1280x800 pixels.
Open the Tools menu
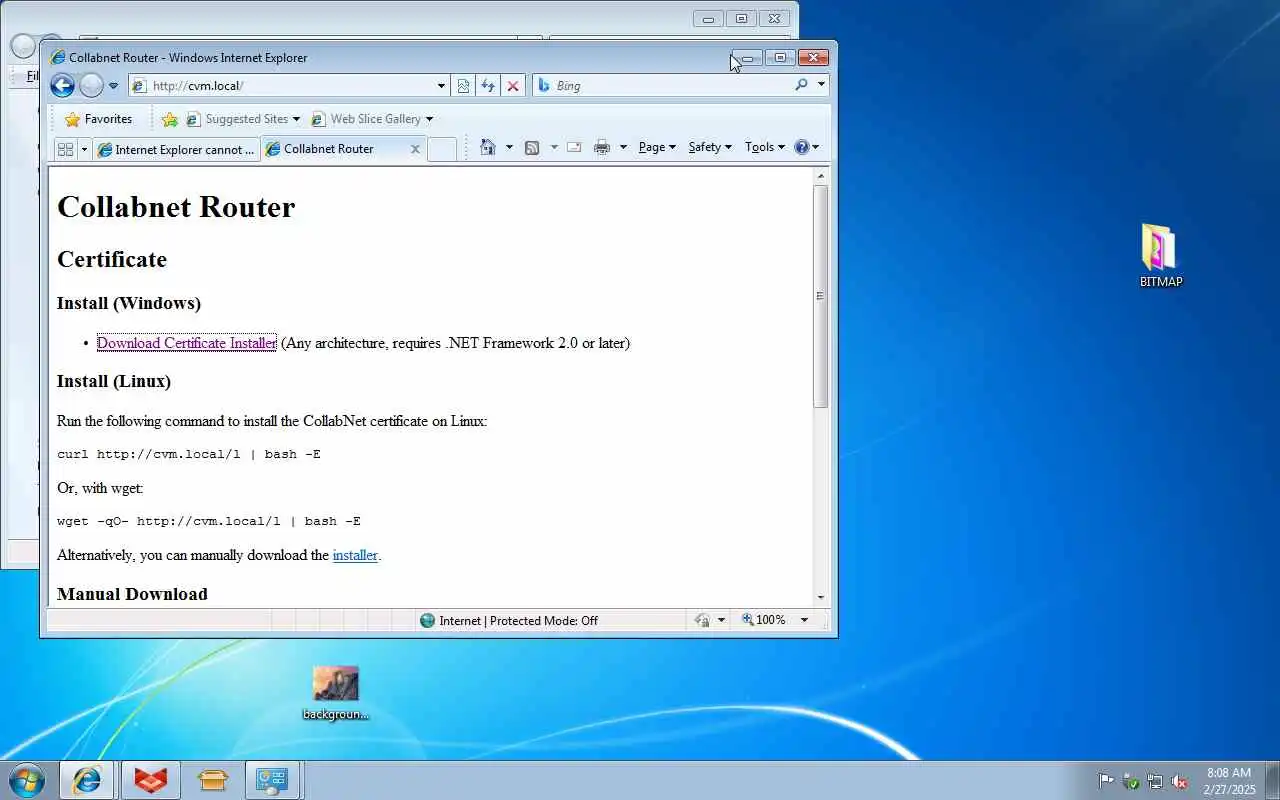pos(765,147)
